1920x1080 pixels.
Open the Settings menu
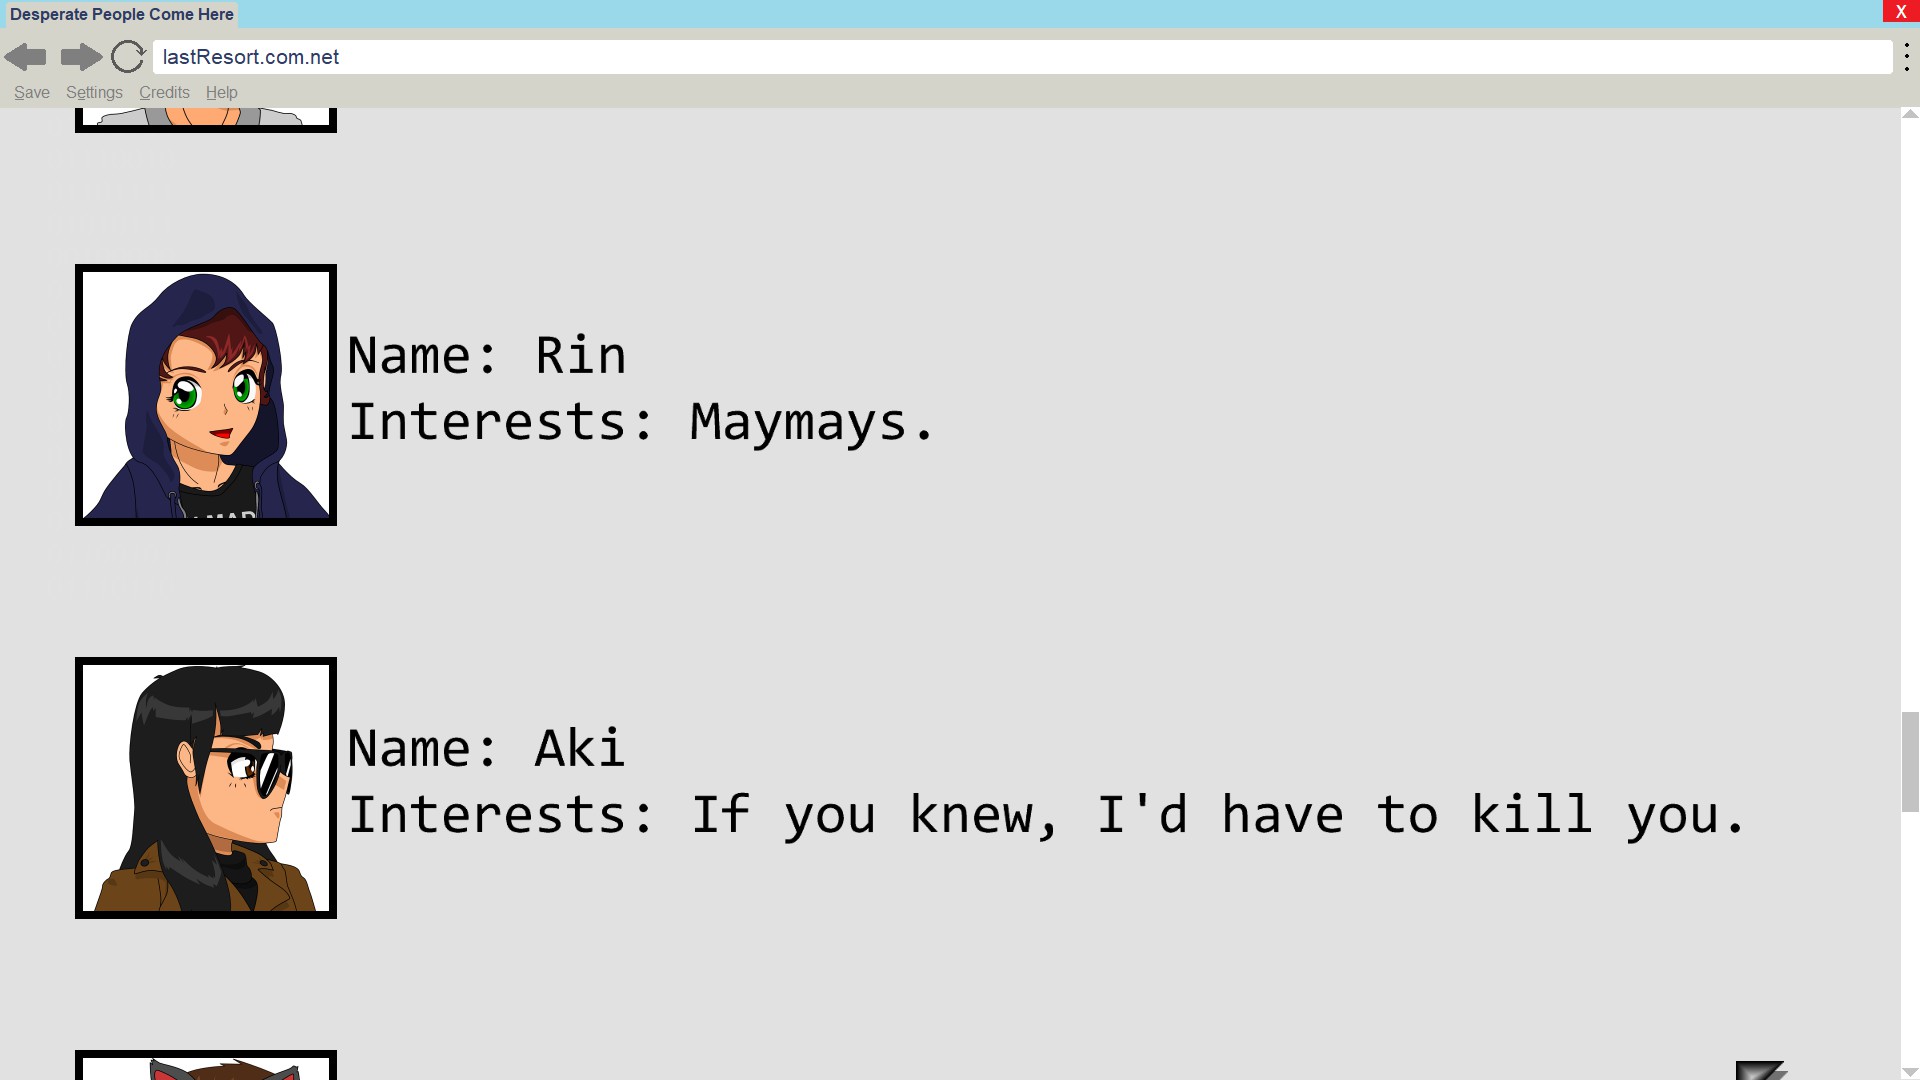coord(94,93)
